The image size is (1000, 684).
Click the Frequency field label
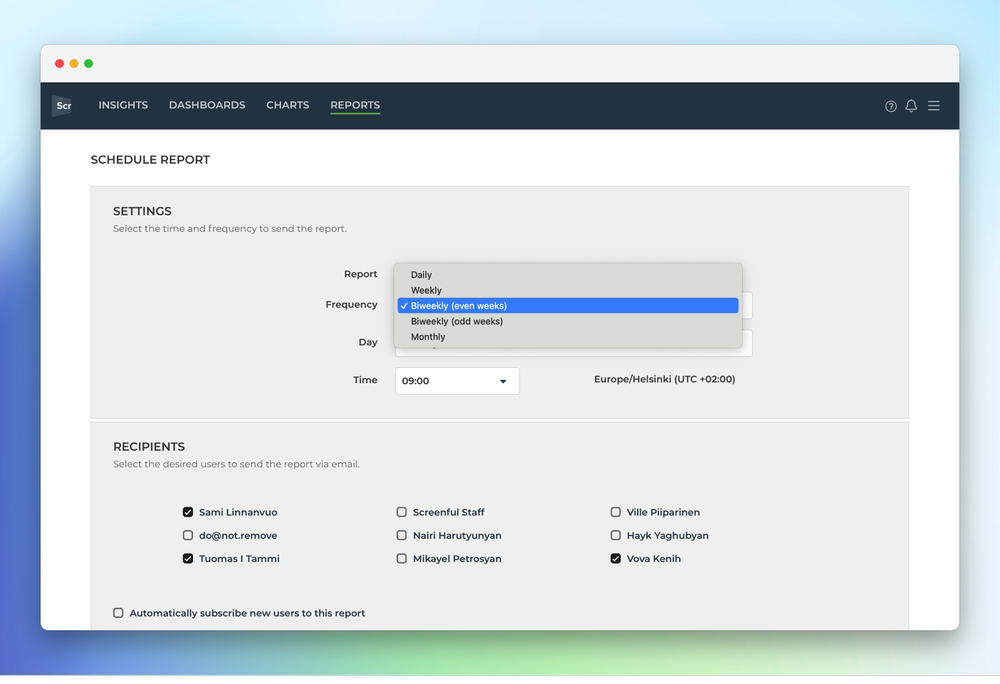pyautogui.click(x=351, y=305)
